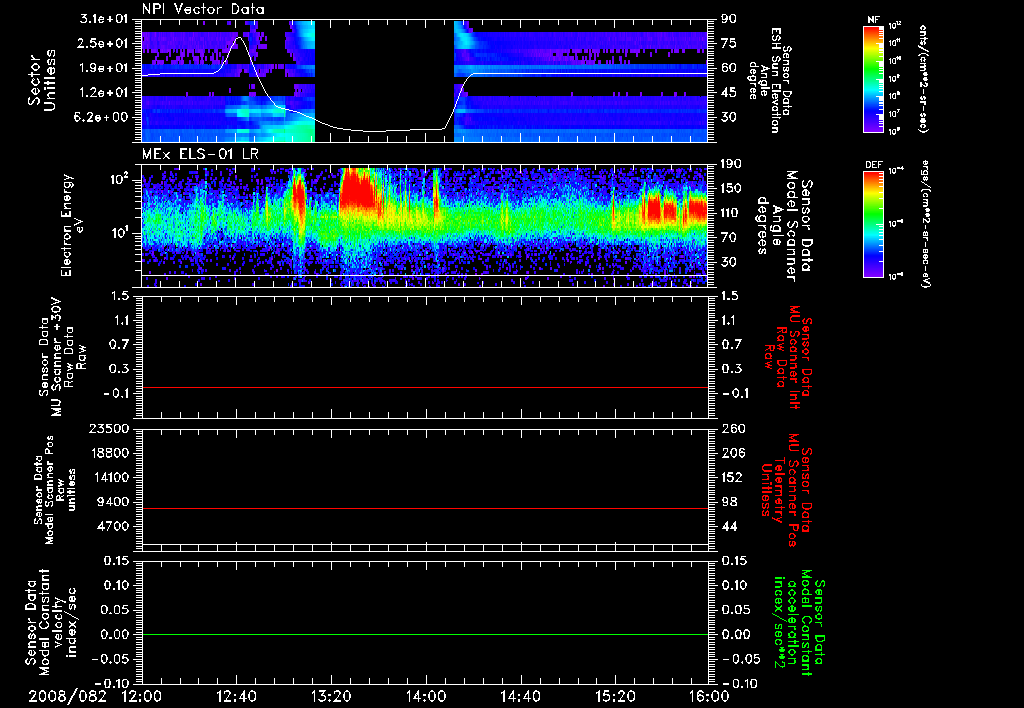
Task: Click the 150 scanner angle tick label
Action: tap(730, 189)
